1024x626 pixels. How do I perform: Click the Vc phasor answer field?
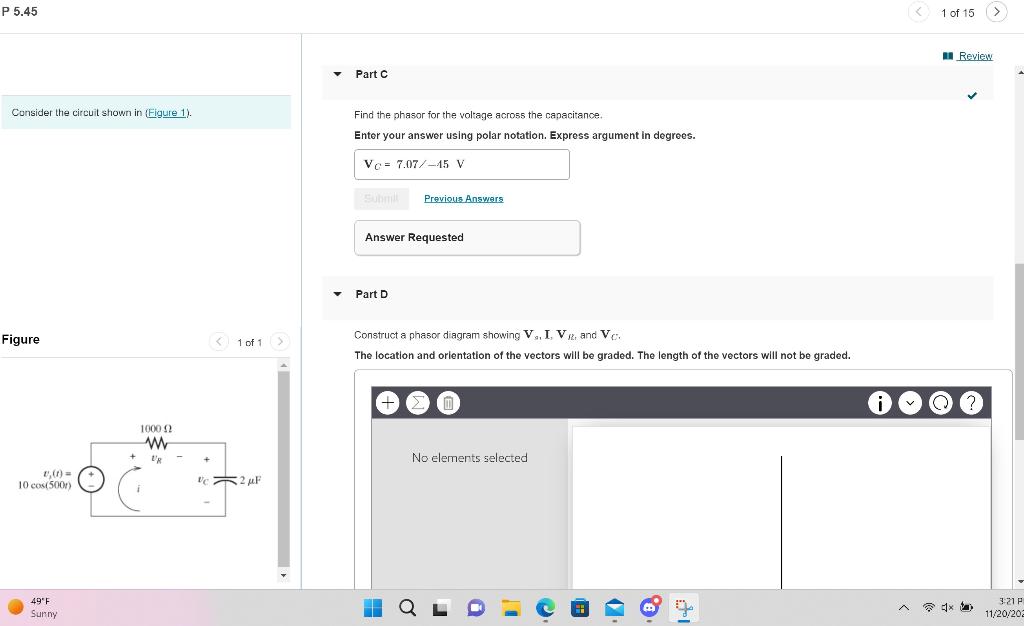462,164
